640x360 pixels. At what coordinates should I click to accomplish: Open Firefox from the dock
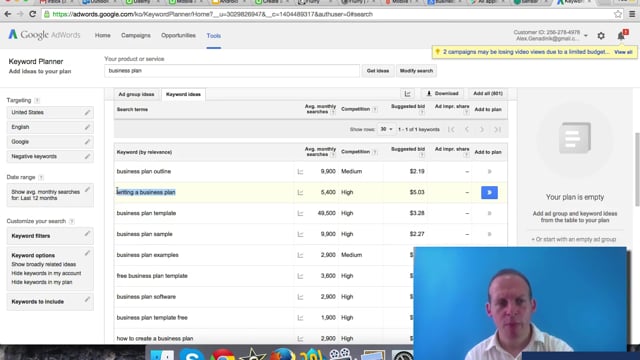tap(282, 354)
